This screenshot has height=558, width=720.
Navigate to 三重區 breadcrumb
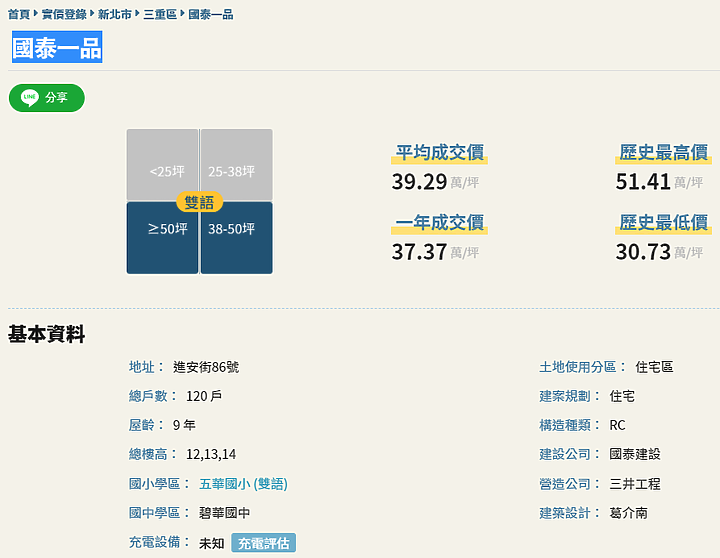click(160, 15)
